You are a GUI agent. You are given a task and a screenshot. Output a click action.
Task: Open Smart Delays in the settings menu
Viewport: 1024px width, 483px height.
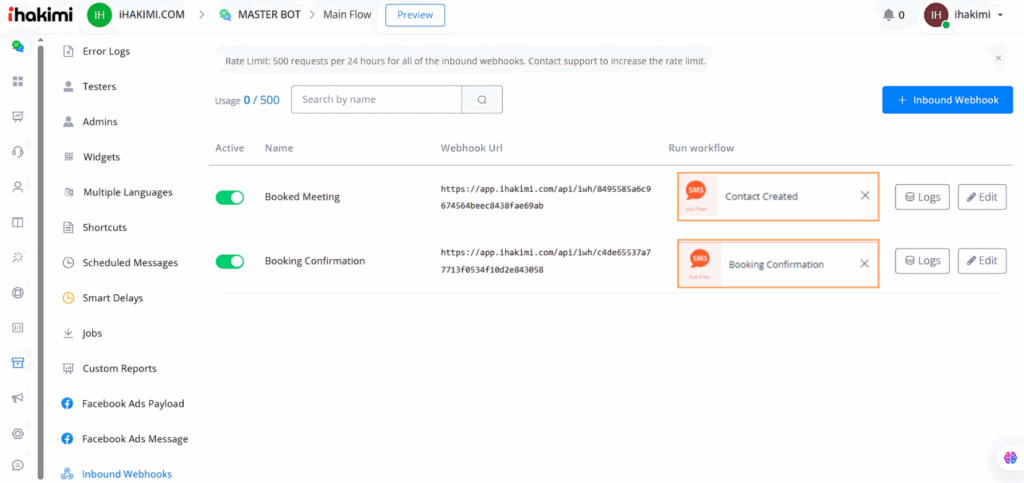(112, 298)
